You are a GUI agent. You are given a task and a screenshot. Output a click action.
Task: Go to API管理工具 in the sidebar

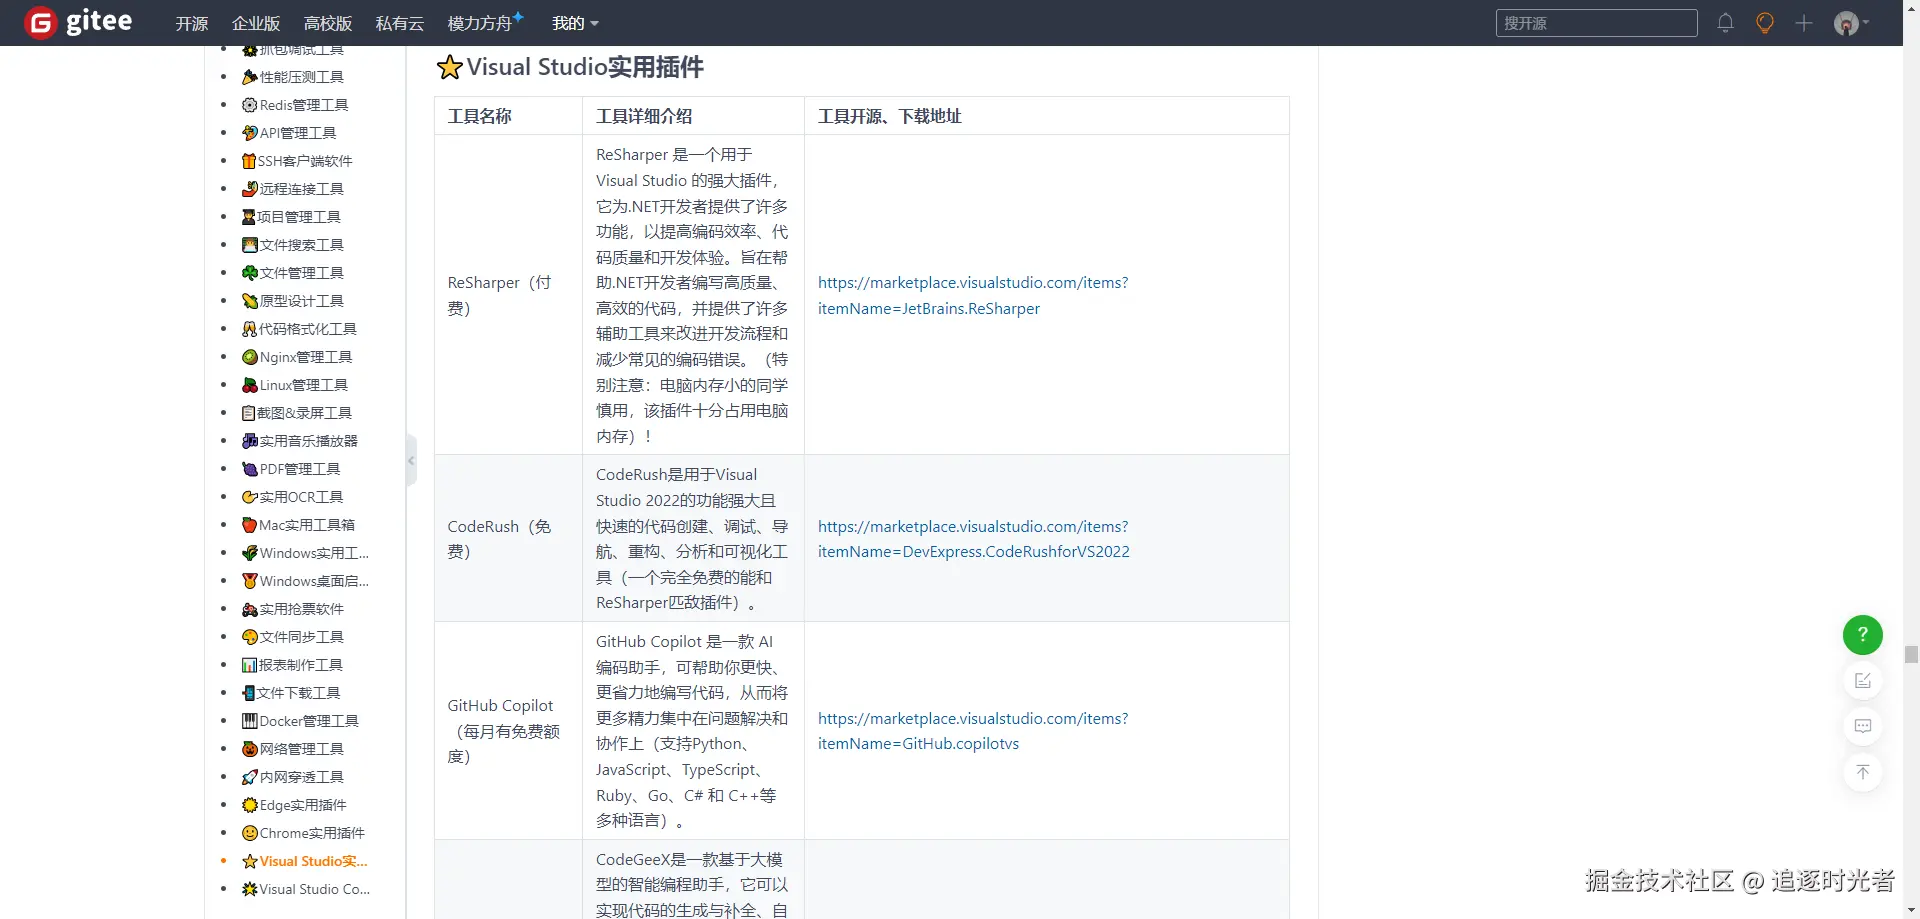pos(289,133)
